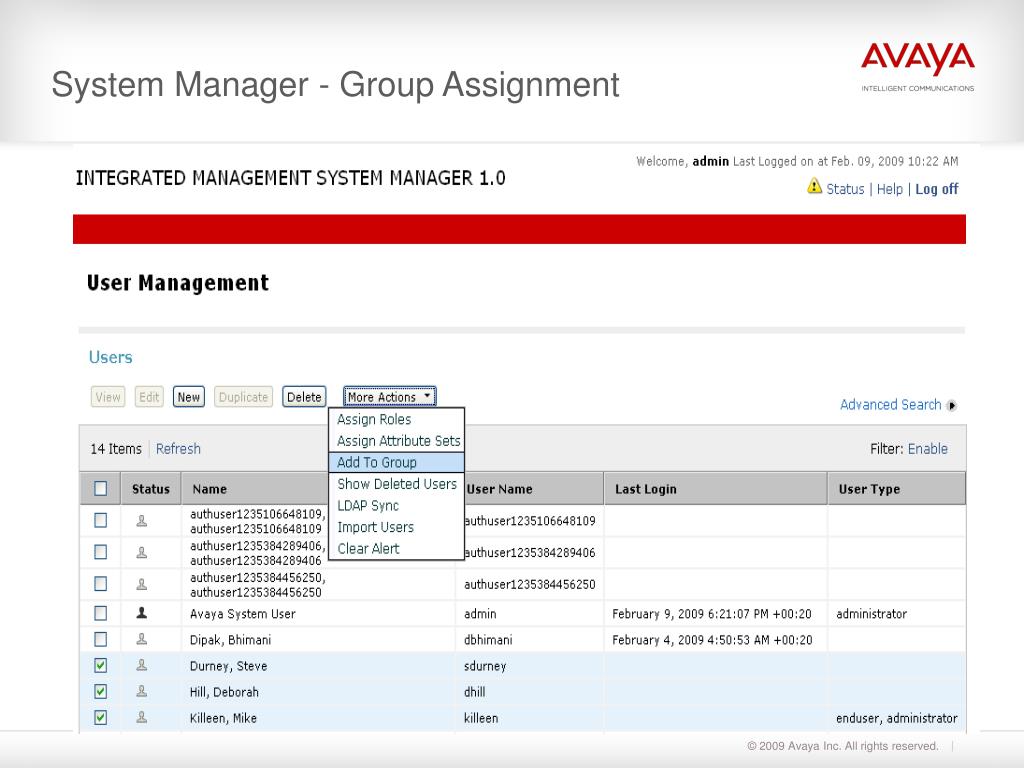The image size is (1024, 768).
Task: Click the user name killeen
Action: click(x=481, y=718)
